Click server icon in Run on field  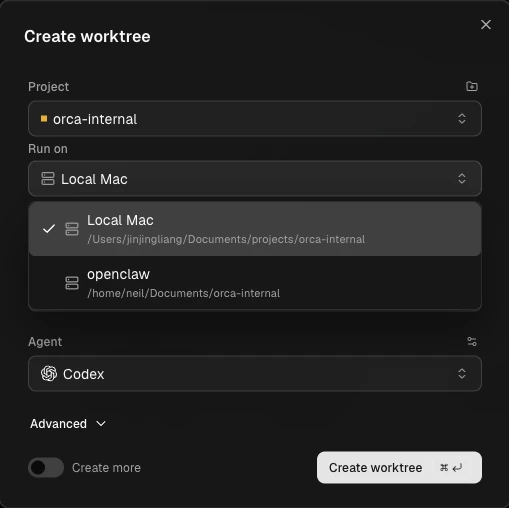pos(48,178)
